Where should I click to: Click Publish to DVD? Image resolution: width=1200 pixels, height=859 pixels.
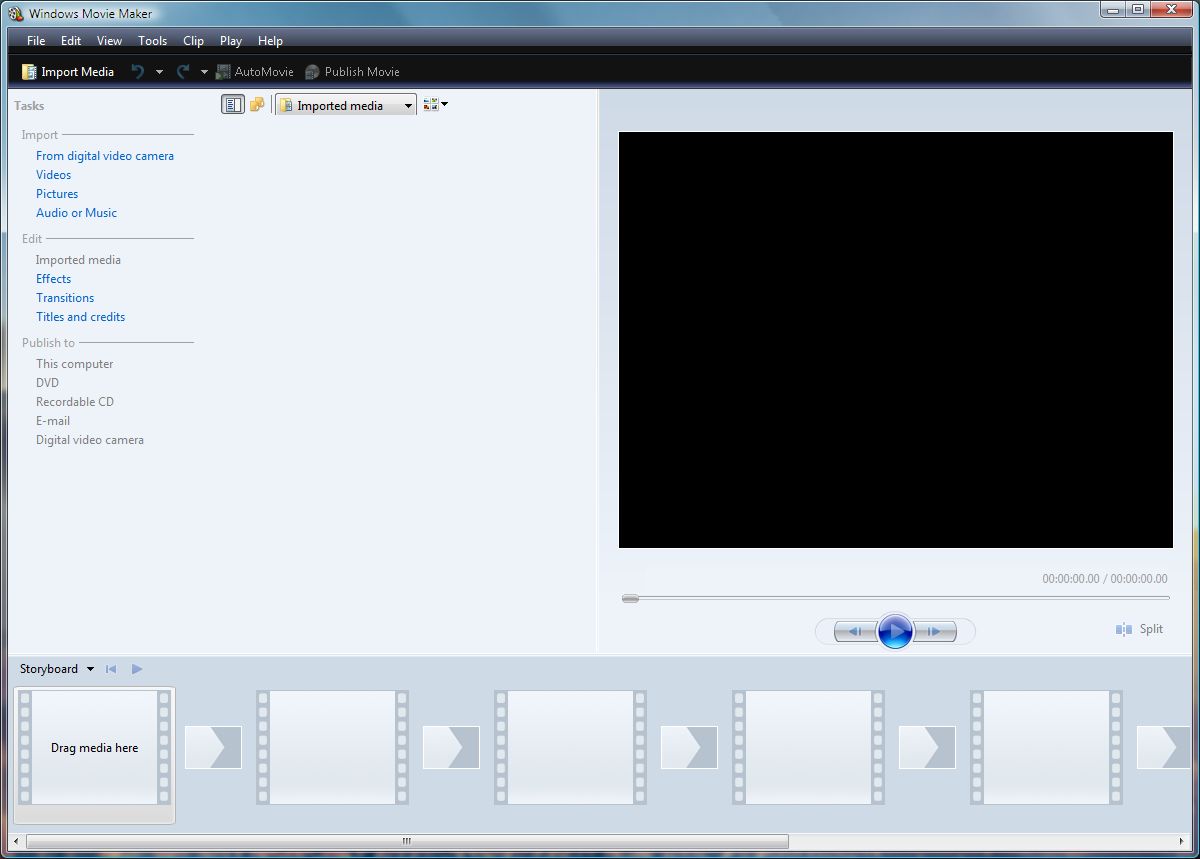pos(48,383)
